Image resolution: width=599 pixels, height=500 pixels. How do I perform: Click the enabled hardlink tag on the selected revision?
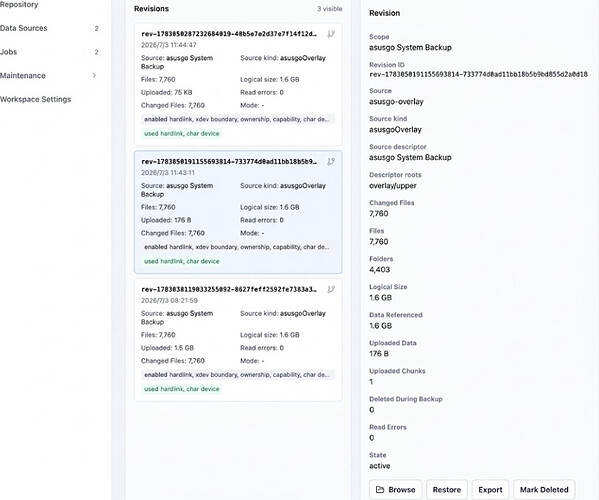pyautogui.click(x=238, y=247)
